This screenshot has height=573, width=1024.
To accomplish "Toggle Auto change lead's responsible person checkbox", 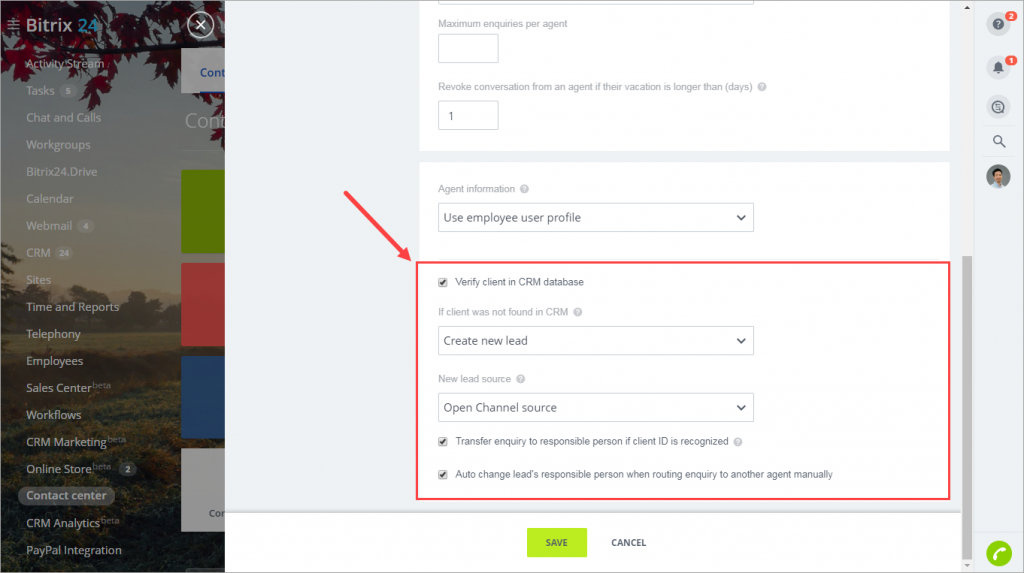I will click(x=443, y=474).
